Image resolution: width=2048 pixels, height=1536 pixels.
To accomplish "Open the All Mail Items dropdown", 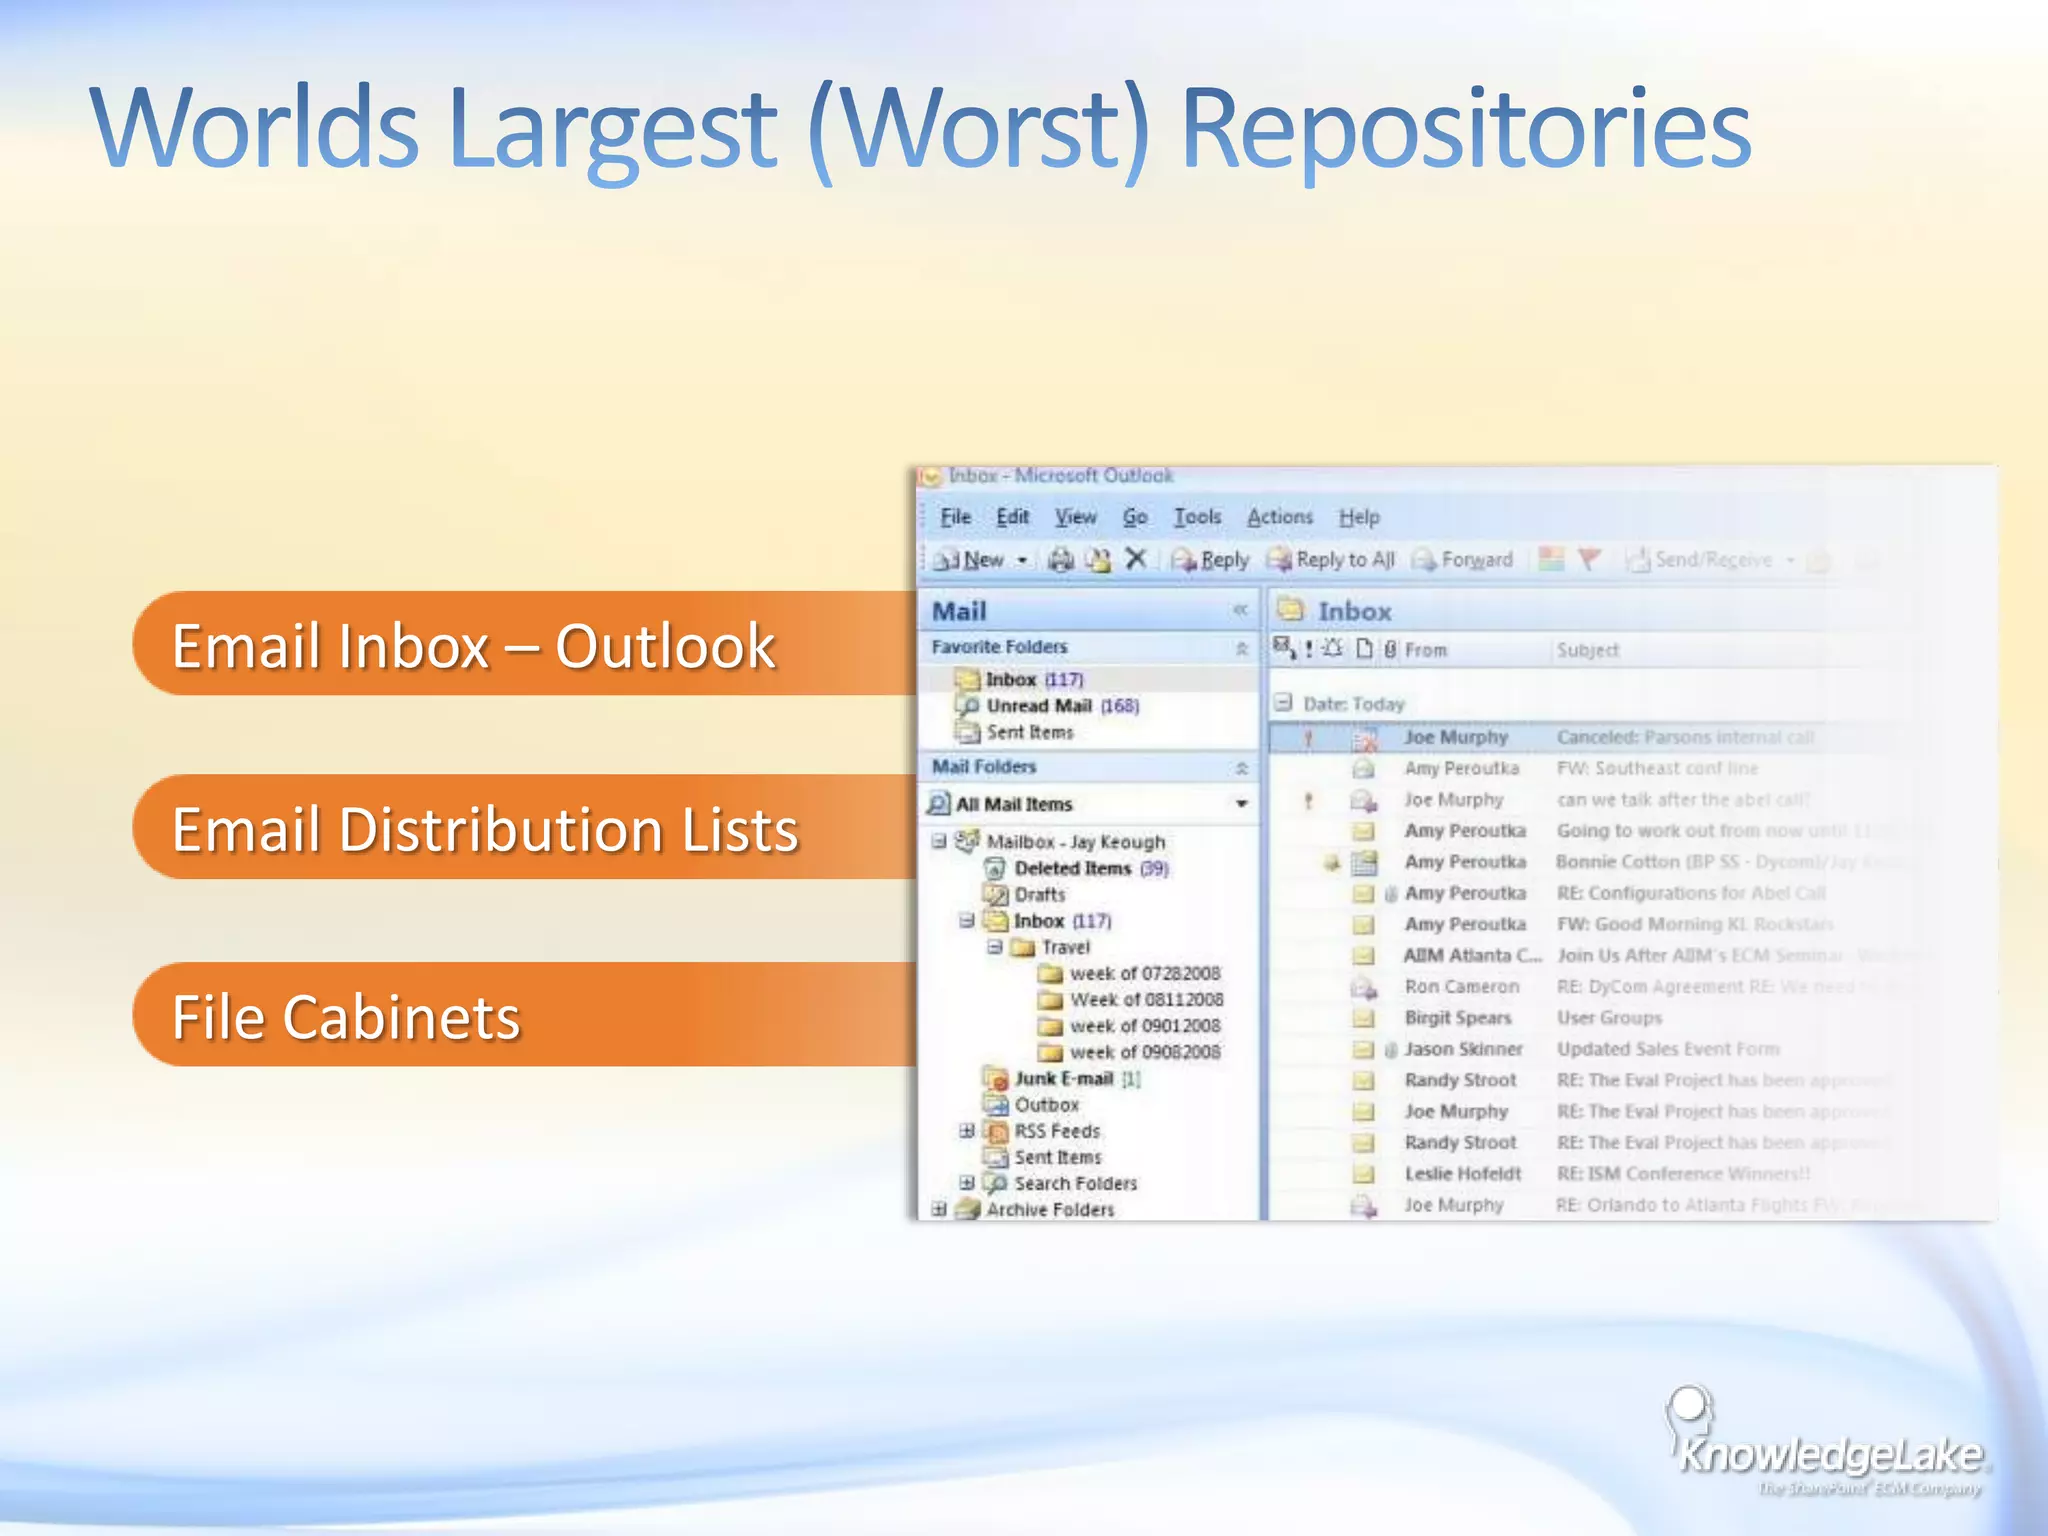I will pos(1241,804).
